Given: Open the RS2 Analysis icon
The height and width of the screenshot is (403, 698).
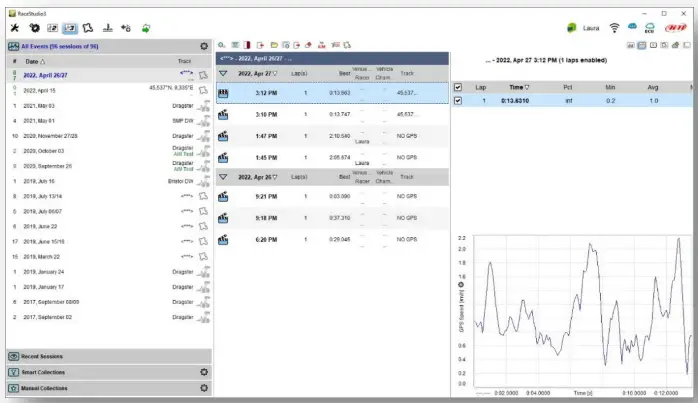Looking at the screenshot, I should (53, 28).
